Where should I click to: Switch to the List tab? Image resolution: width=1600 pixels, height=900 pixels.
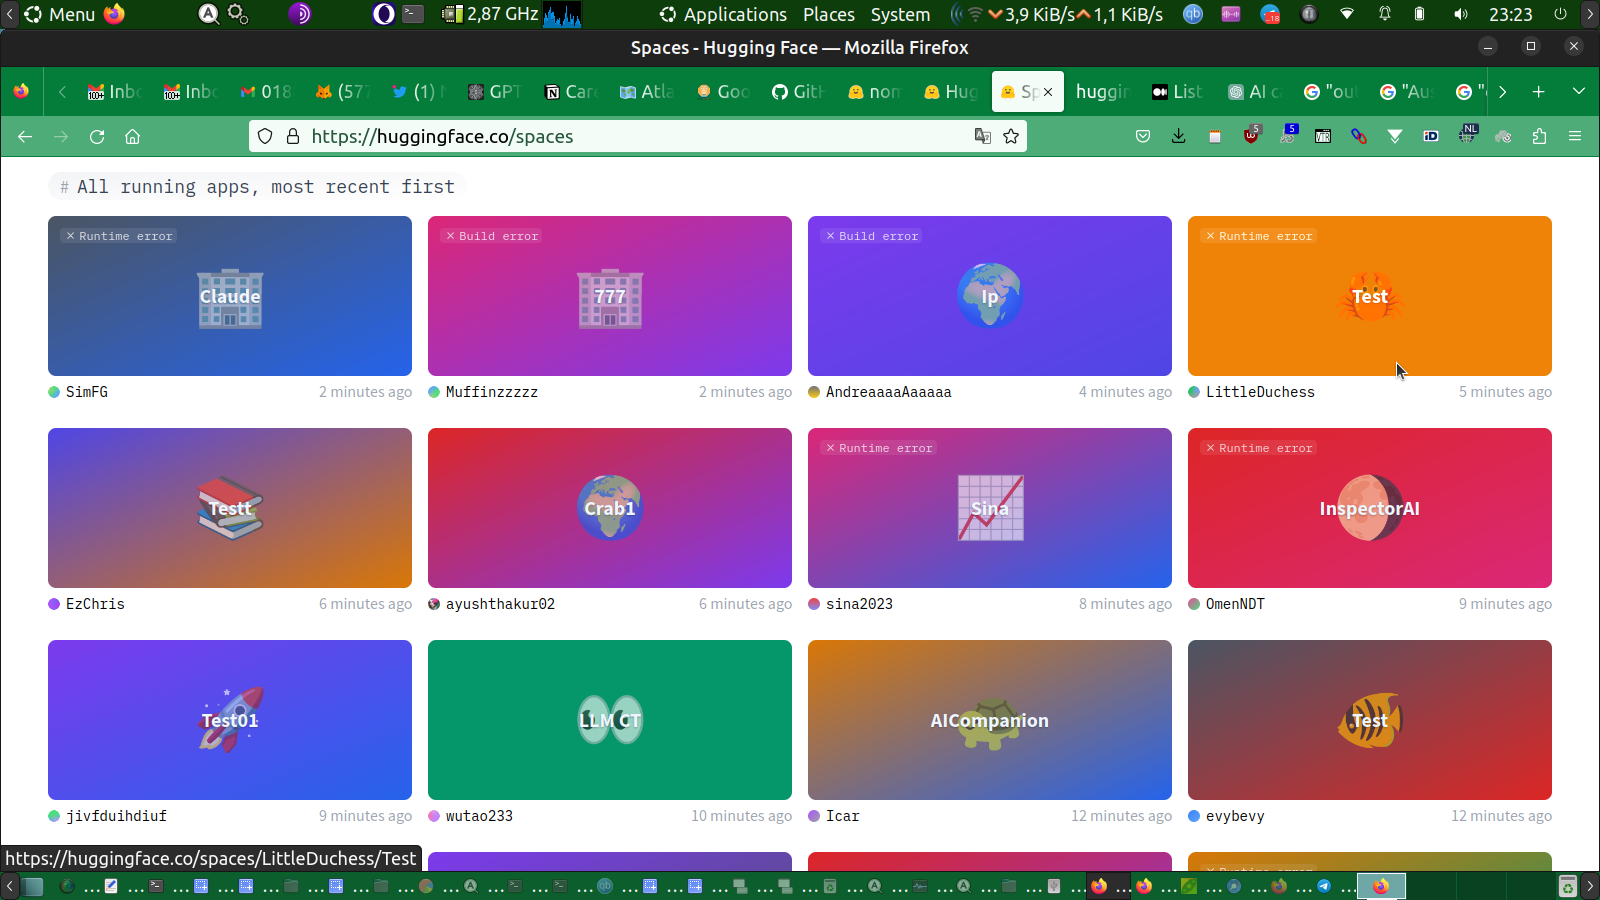click(1178, 92)
